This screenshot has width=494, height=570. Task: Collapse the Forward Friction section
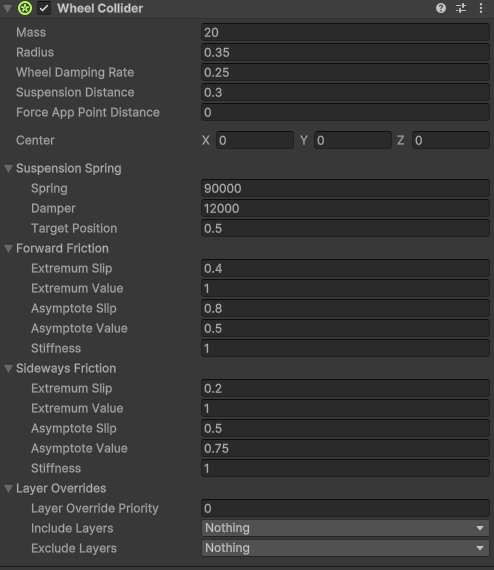[x=8, y=249]
